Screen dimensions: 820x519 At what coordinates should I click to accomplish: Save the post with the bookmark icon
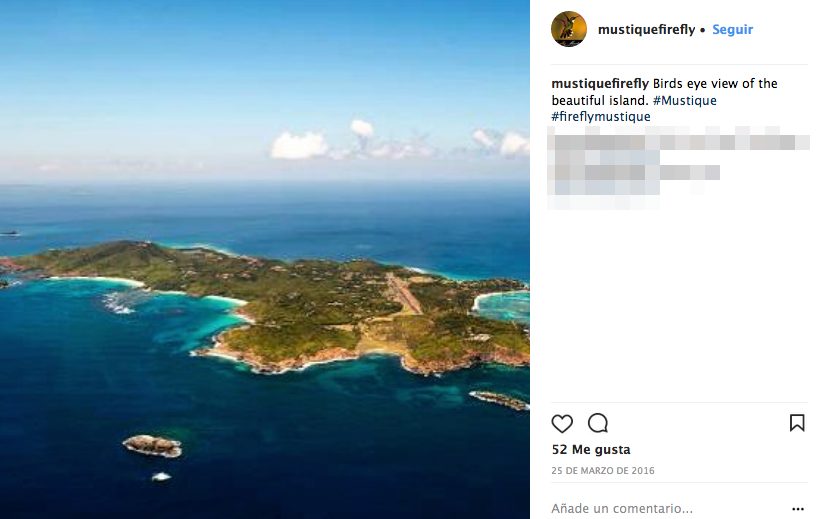[797, 423]
